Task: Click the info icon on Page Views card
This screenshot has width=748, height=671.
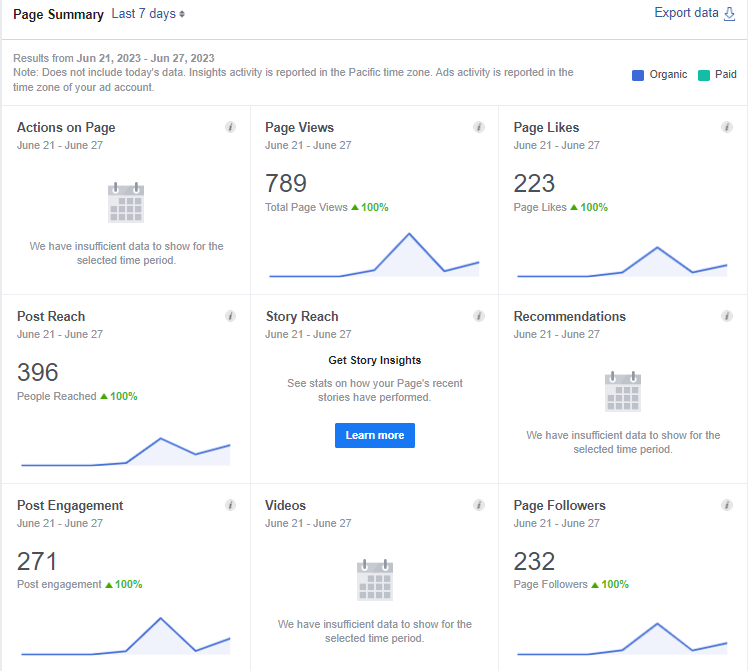Action: 478,127
